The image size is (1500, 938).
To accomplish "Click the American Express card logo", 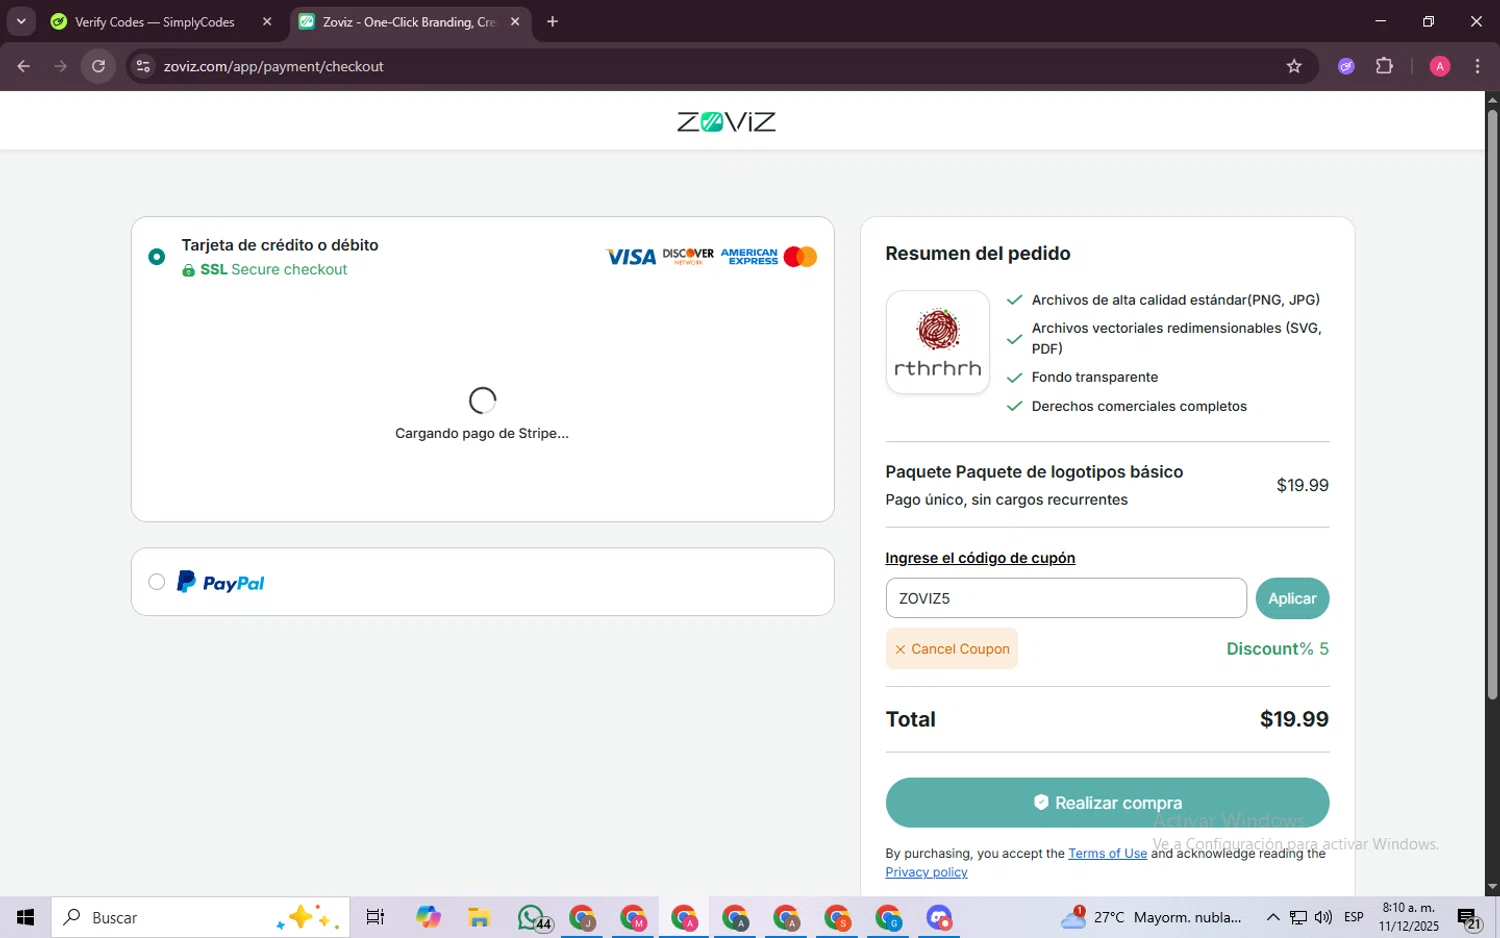I will point(749,257).
